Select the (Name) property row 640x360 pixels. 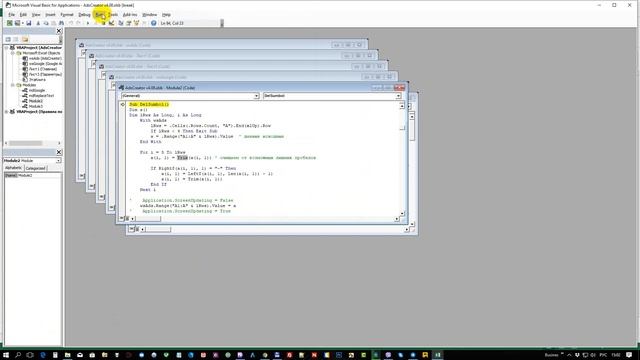pyautogui.click(x=33, y=175)
